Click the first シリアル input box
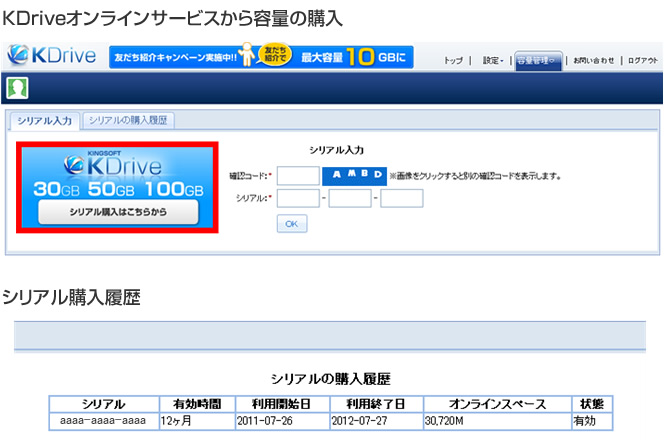This screenshot has height=440, width=669. [x=298, y=198]
